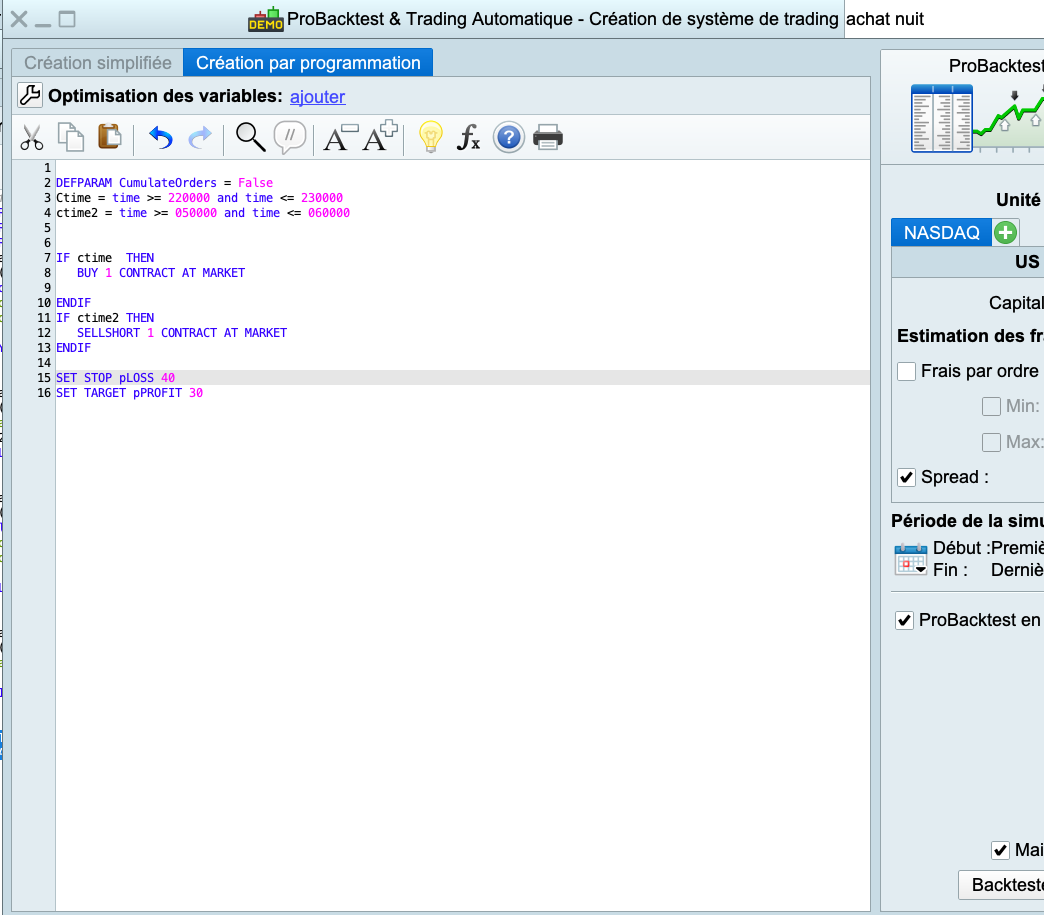Select the NASDAQ tab
Screen dimensions: 1044x915
pyautogui.click(x=941, y=233)
